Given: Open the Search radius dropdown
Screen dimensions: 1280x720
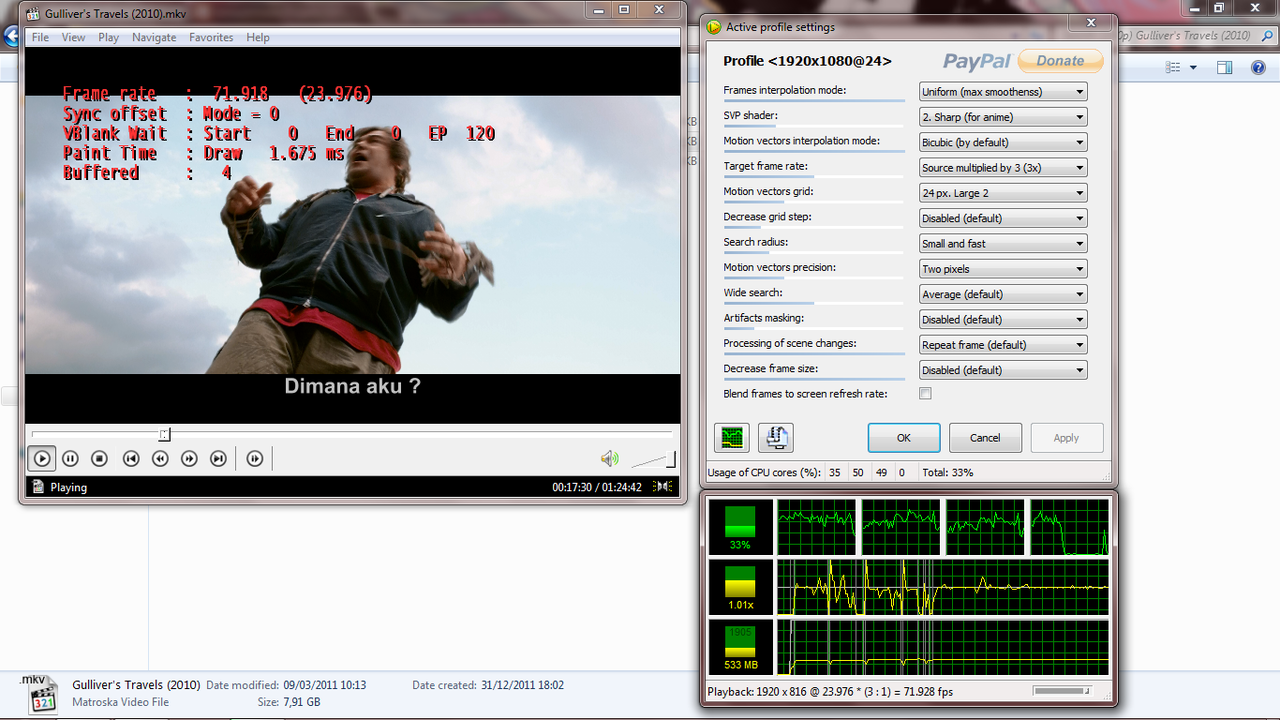Looking at the screenshot, I should tap(1003, 244).
